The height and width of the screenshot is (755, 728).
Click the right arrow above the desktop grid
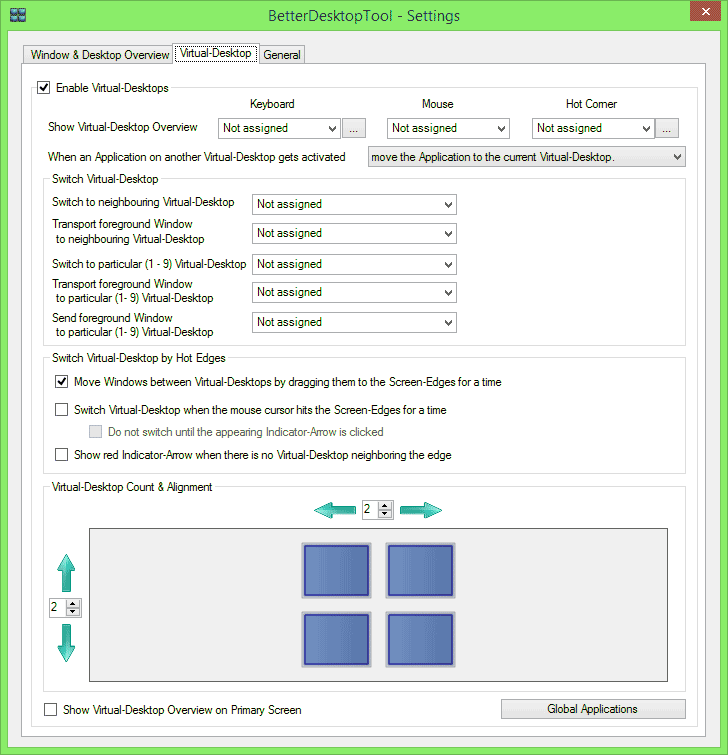pos(420,510)
